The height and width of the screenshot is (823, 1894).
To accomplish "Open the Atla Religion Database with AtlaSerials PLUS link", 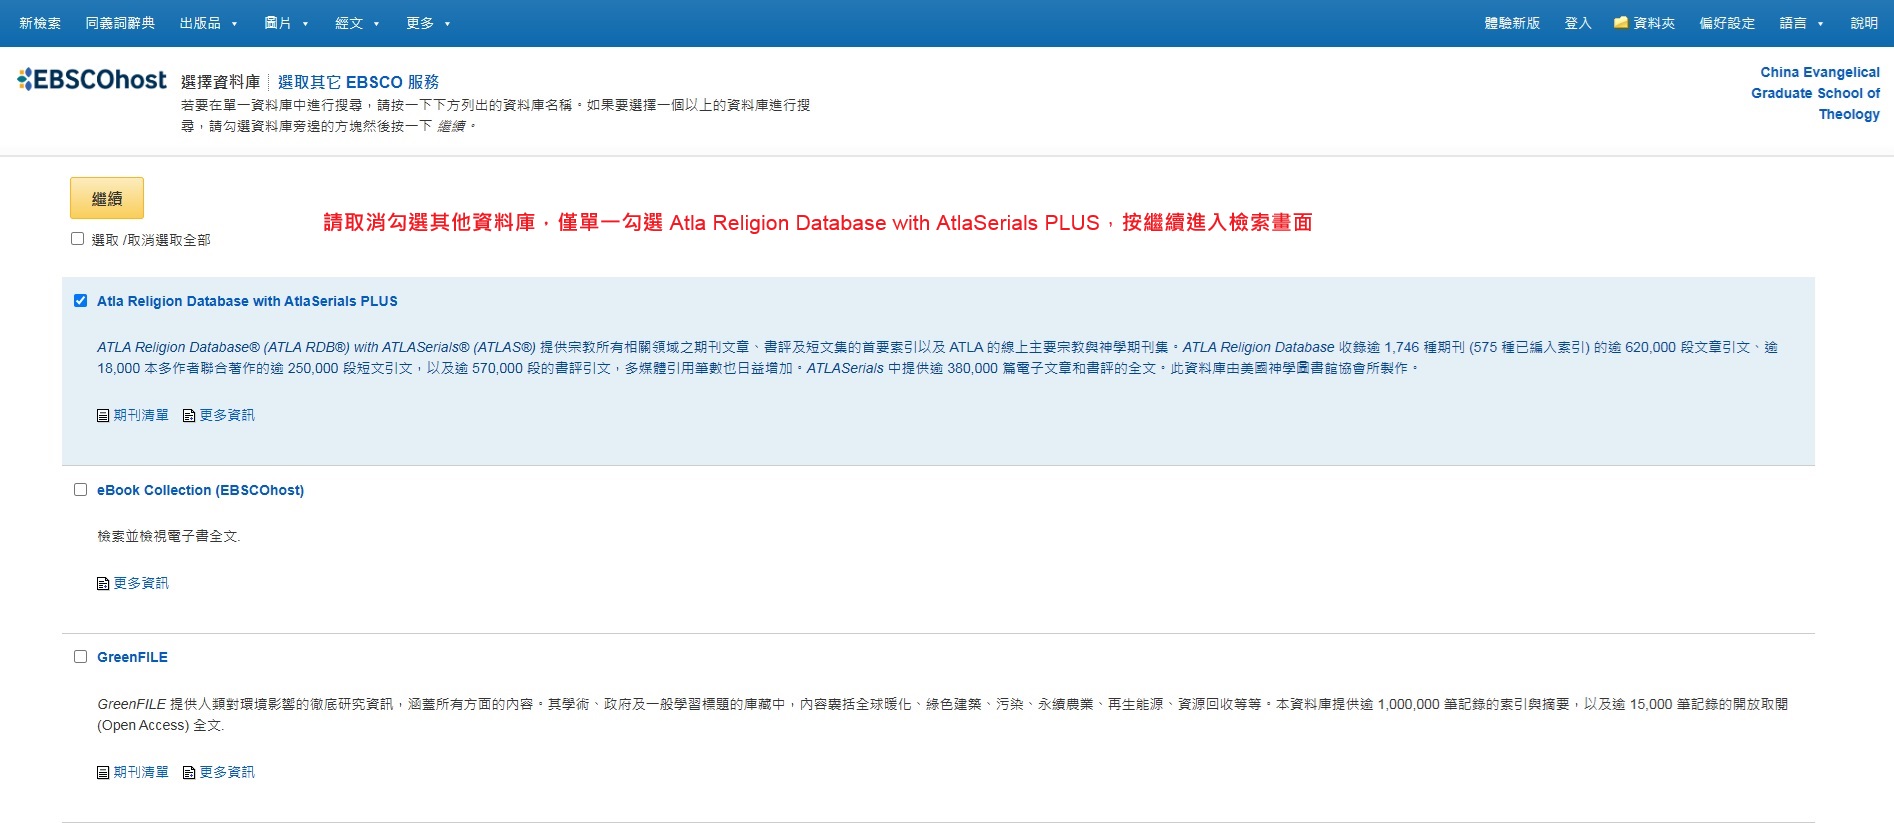I will coord(247,301).
